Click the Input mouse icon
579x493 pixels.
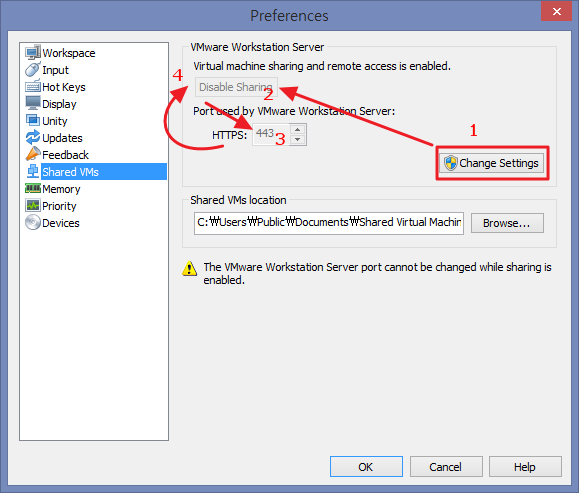click(33, 69)
